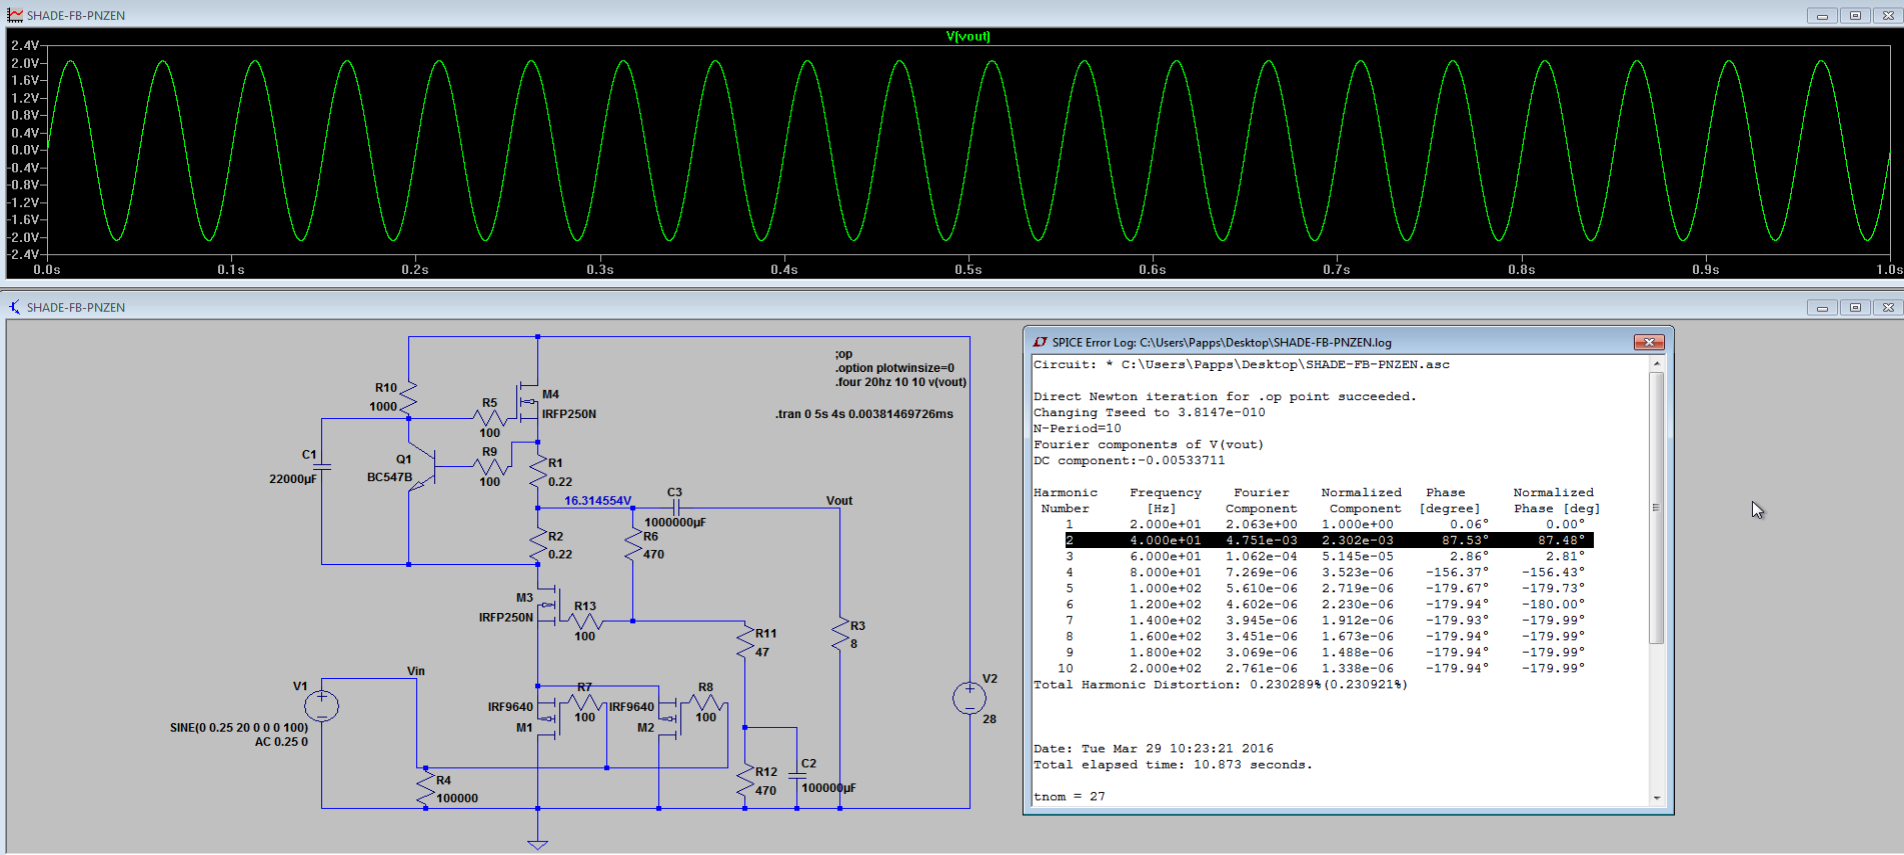The image size is (1904, 855).
Task: Click the N-Period=10 log line
Action: click(x=1077, y=429)
